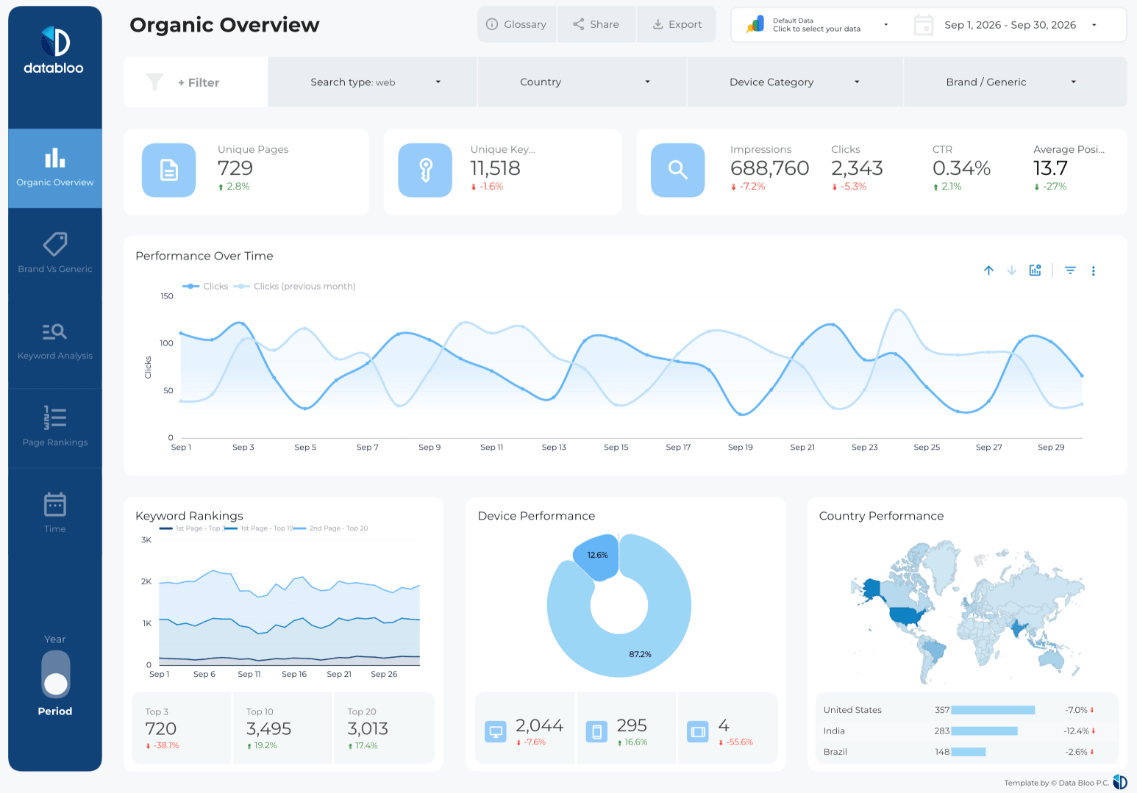Click the CTR value 0.34%
The height and width of the screenshot is (793, 1137).
(962, 168)
